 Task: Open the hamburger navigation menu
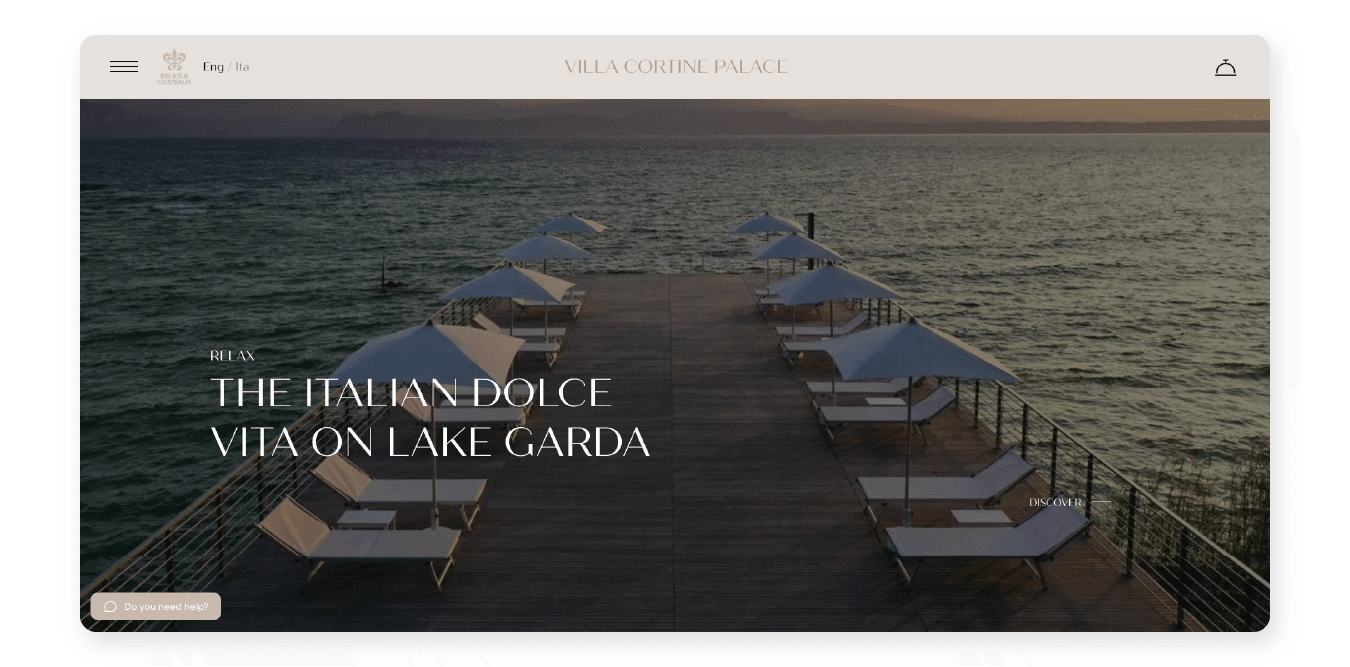[x=124, y=67]
